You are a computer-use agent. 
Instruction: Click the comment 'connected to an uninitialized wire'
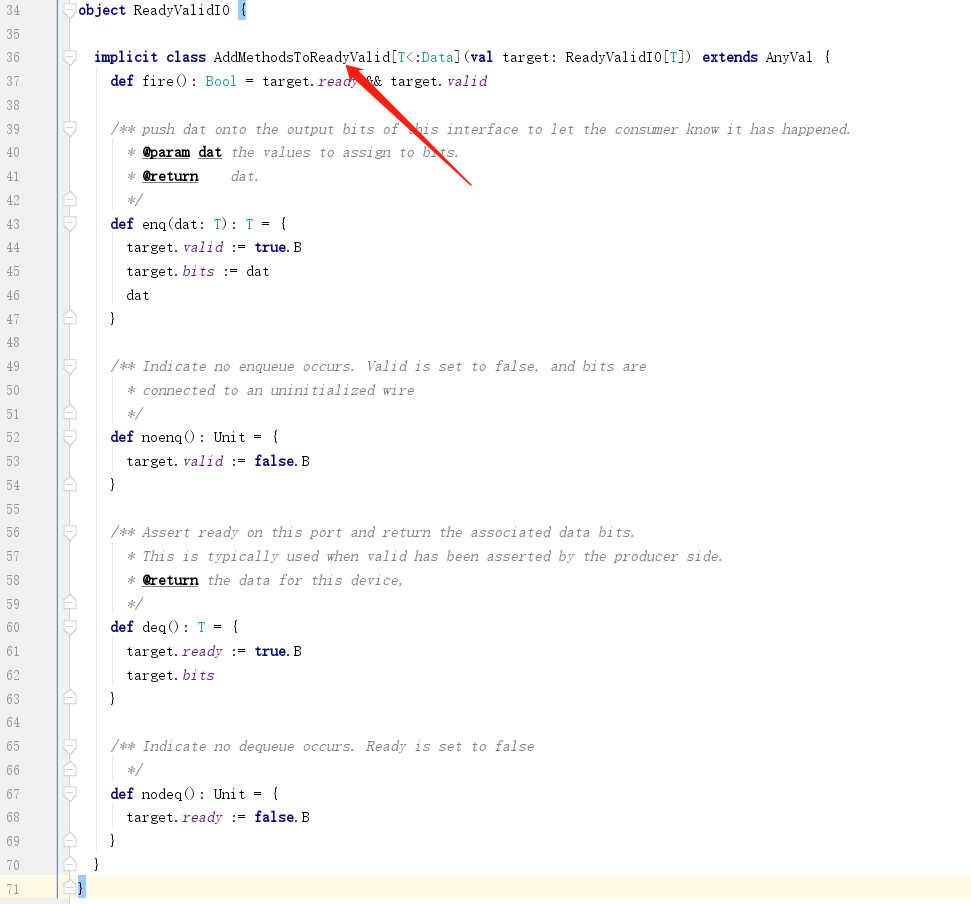pos(278,390)
